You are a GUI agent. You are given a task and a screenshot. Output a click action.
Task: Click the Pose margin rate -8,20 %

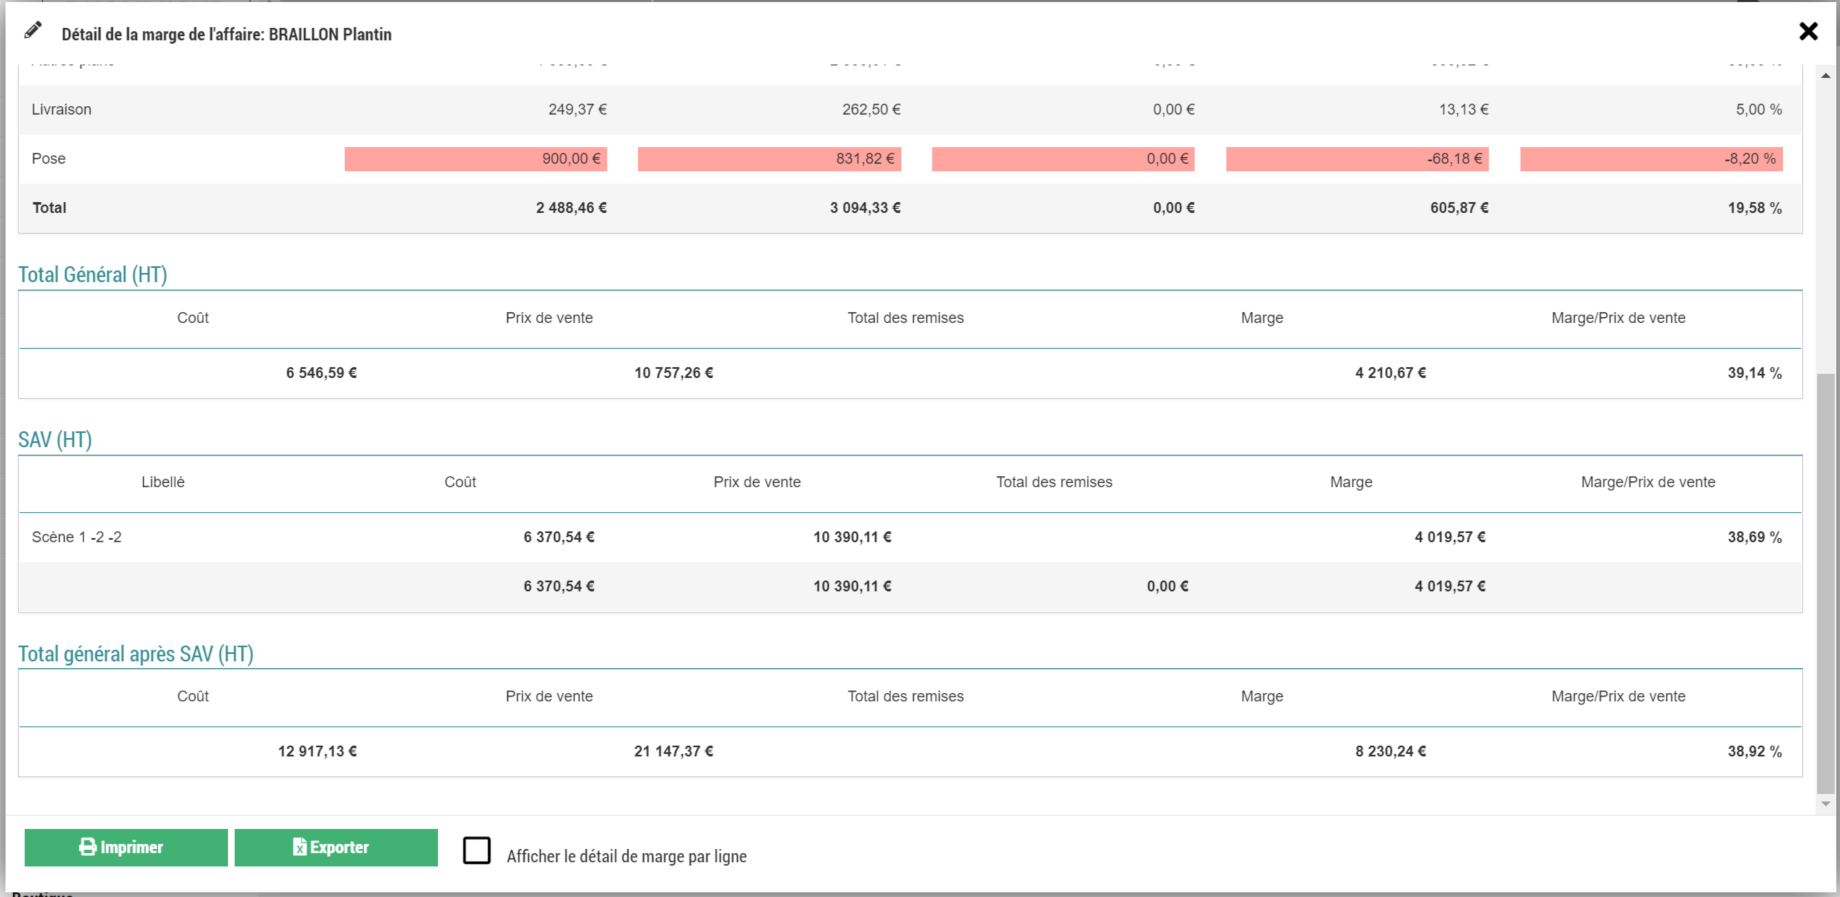click(x=1651, y=159)
